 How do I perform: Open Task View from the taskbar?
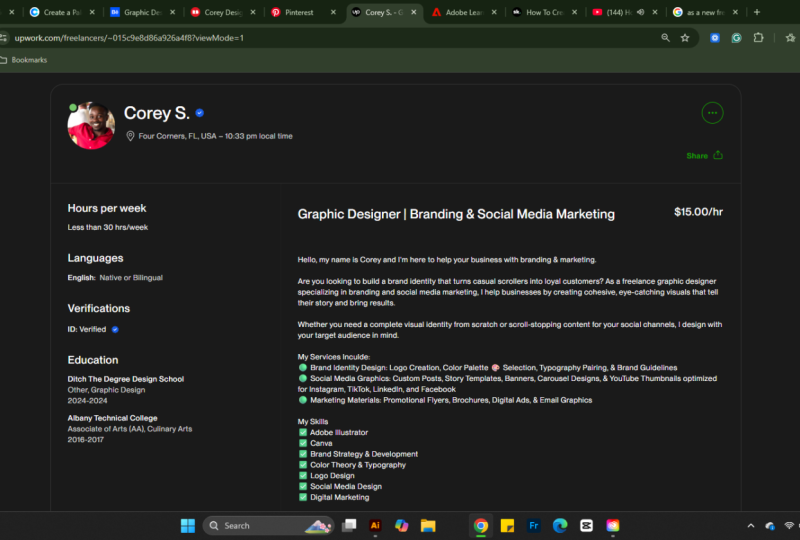(x=349, y=525)
